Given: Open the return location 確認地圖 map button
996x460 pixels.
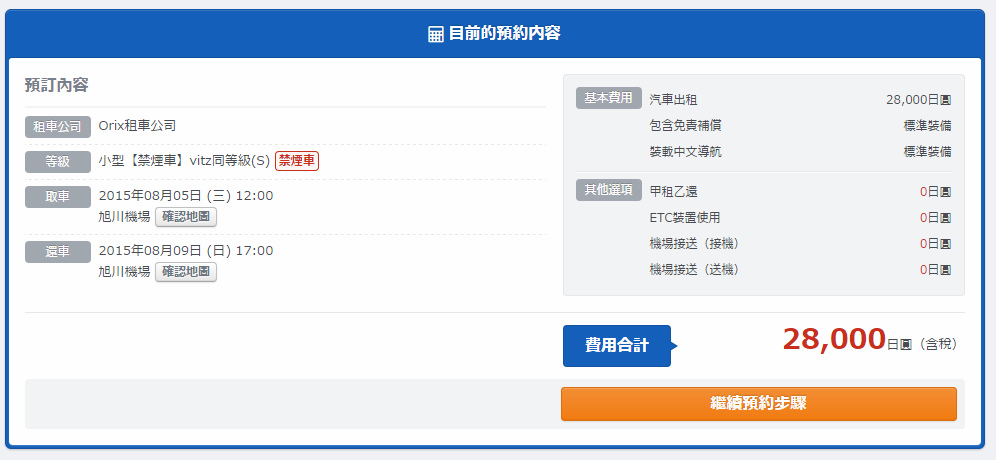Looking at the screenshot, I should pyautogui.click(x=185, y=272).
